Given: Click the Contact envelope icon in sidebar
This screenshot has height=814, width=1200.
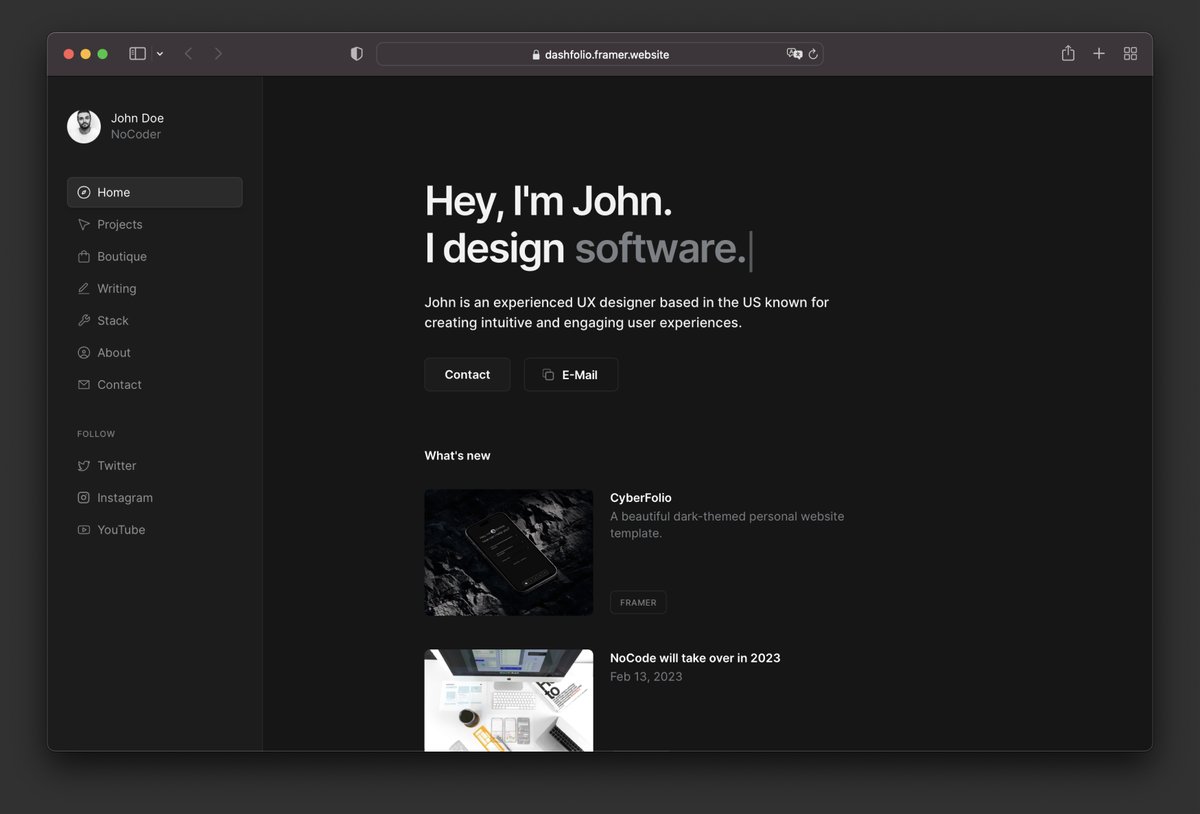Looking at the screenshot, I should coord(84,384).
